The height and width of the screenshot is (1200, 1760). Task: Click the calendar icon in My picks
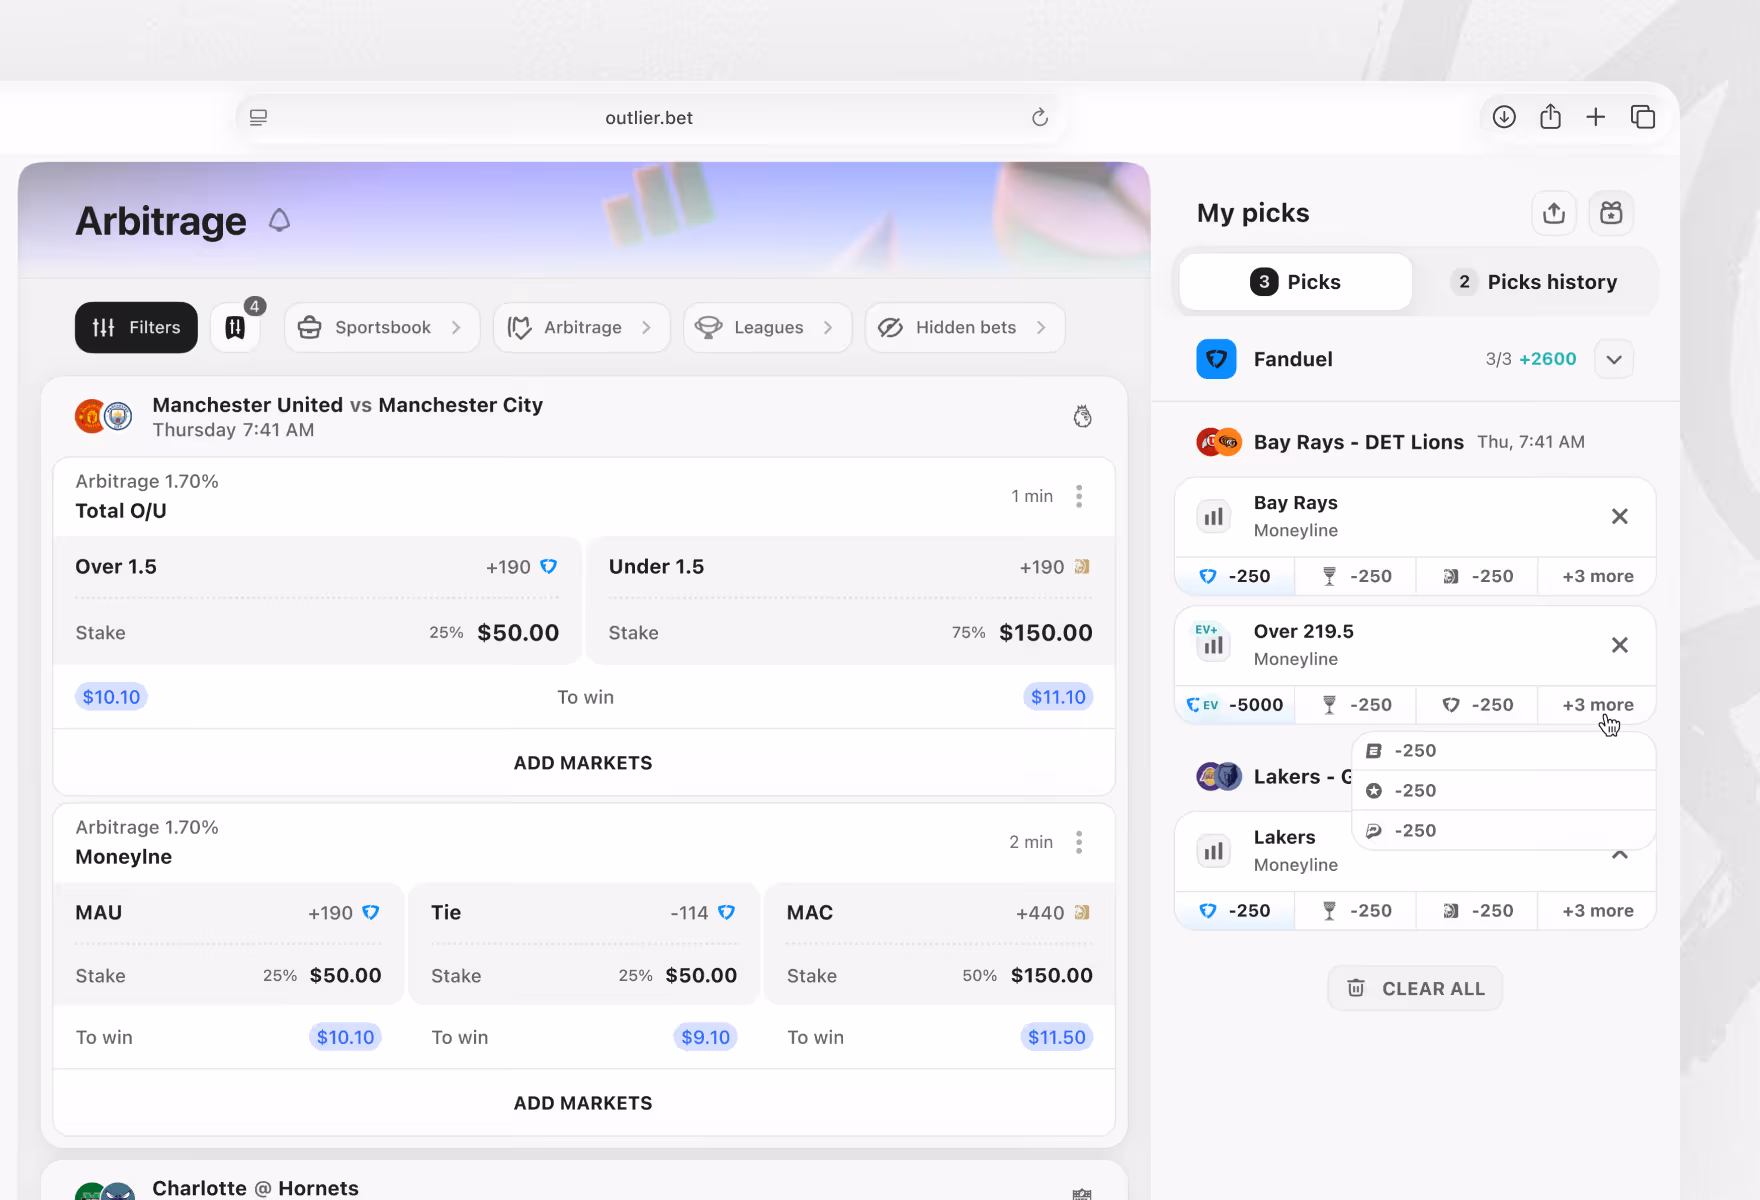(x=1611, y=213)
